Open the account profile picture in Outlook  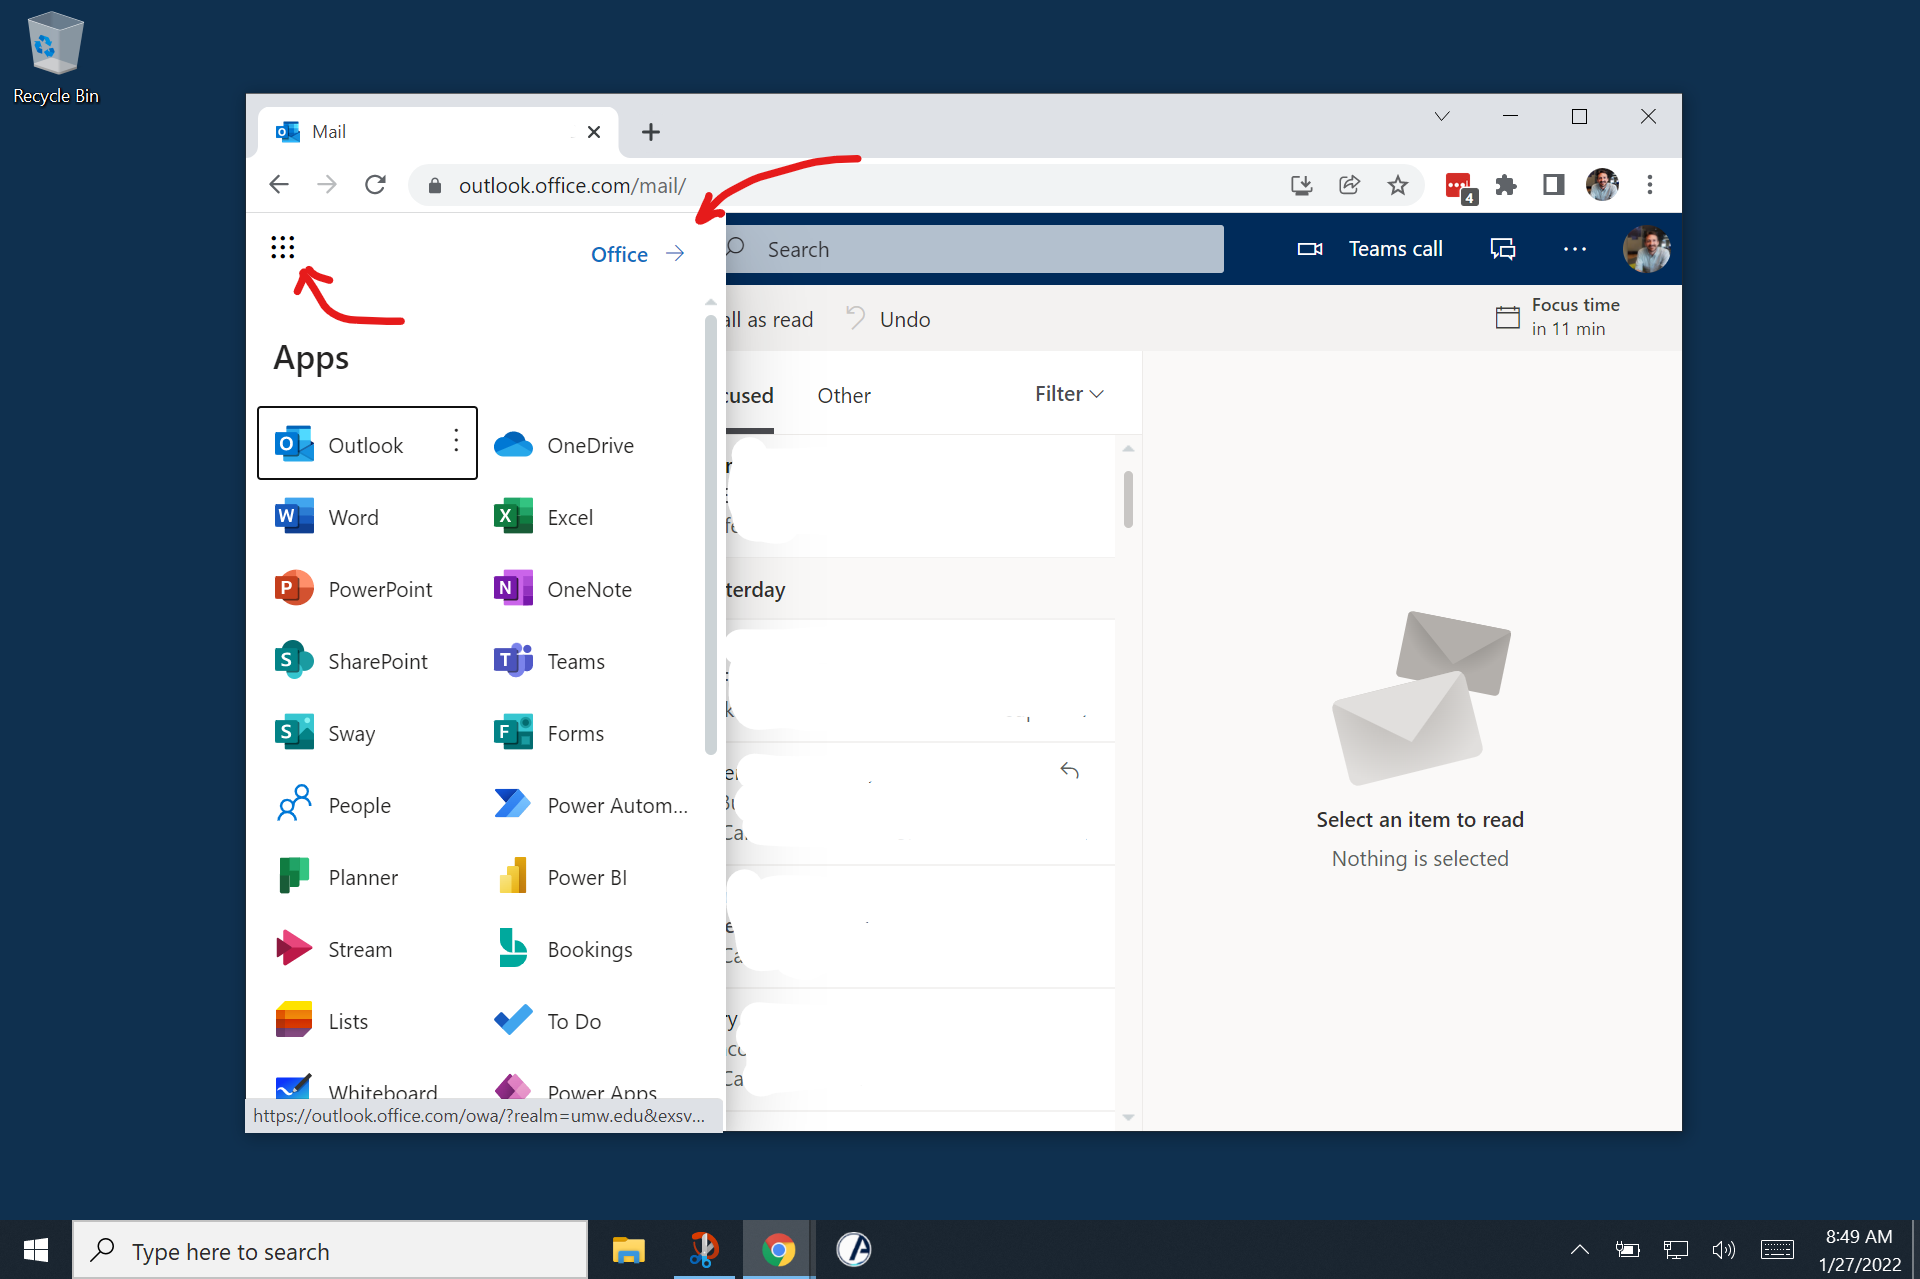pyautogui.click(x=1646, y=249)
